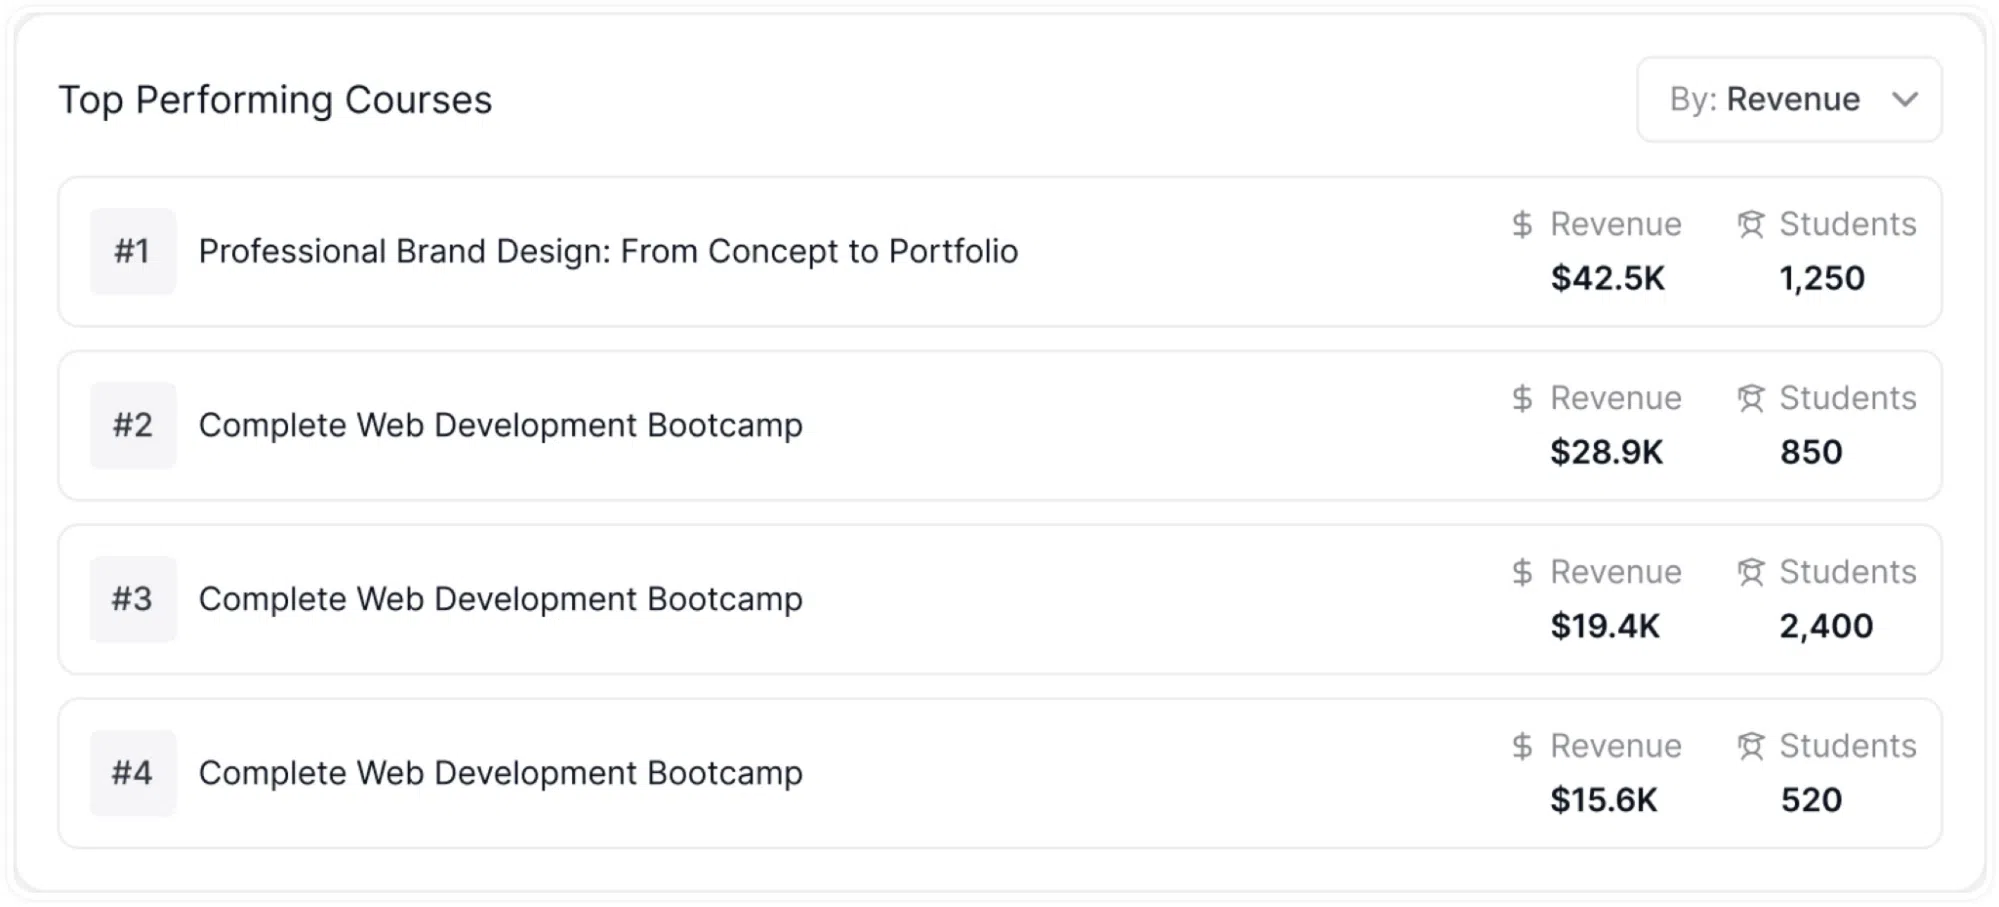Open #4 Complete Web Development Bootcamp course

(500, 773)
